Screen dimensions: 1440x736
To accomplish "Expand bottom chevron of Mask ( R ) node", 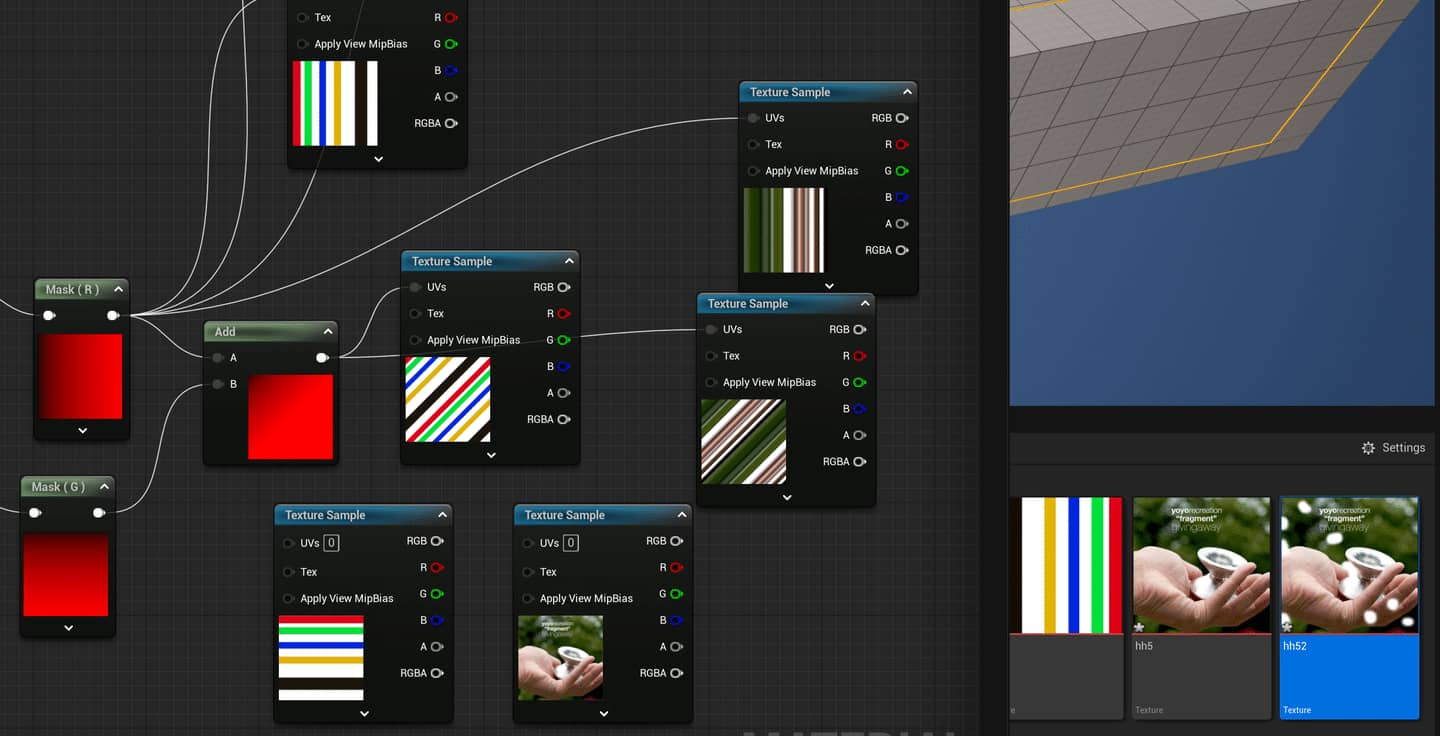I will tap(82, 430).
